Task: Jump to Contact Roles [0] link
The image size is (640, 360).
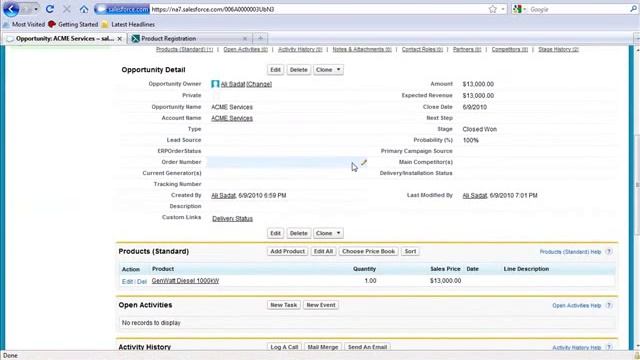Action: 422,49
